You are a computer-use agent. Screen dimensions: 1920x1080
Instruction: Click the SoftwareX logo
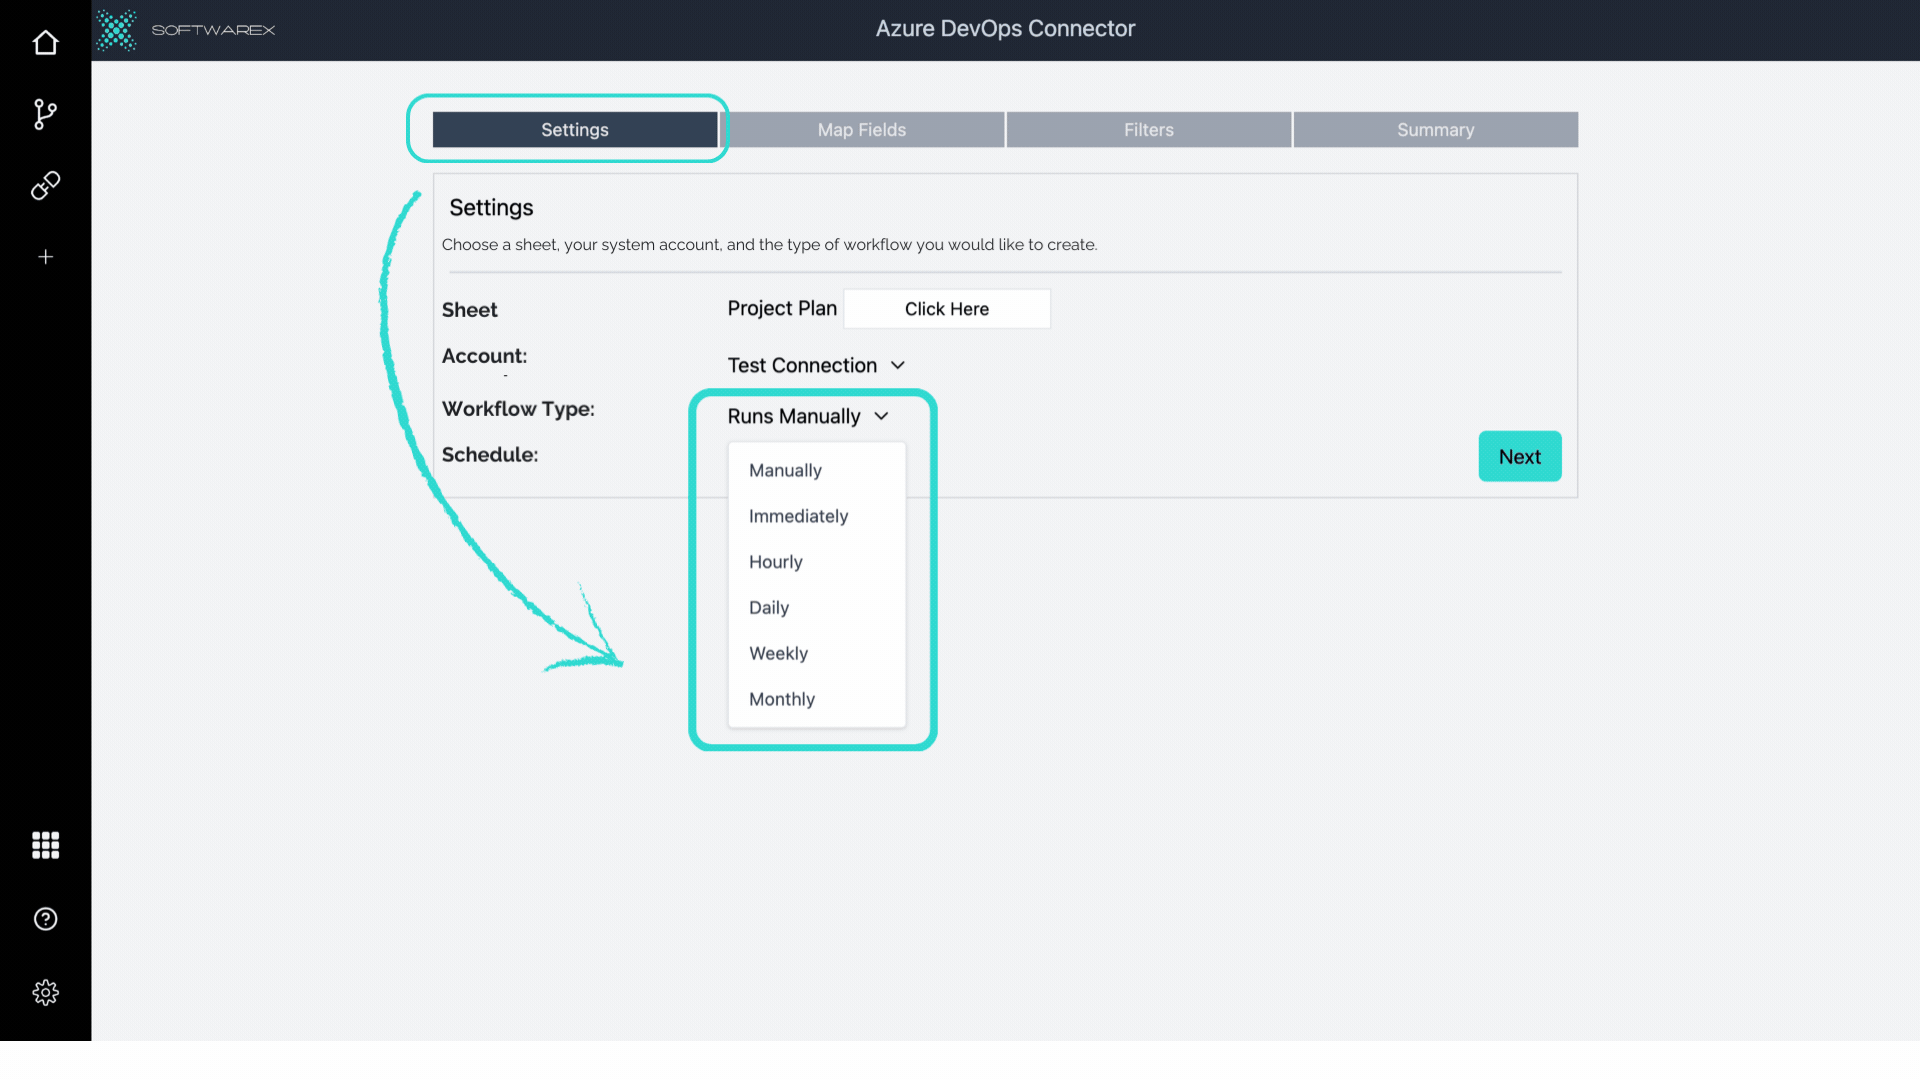click(x=186, y=30)
